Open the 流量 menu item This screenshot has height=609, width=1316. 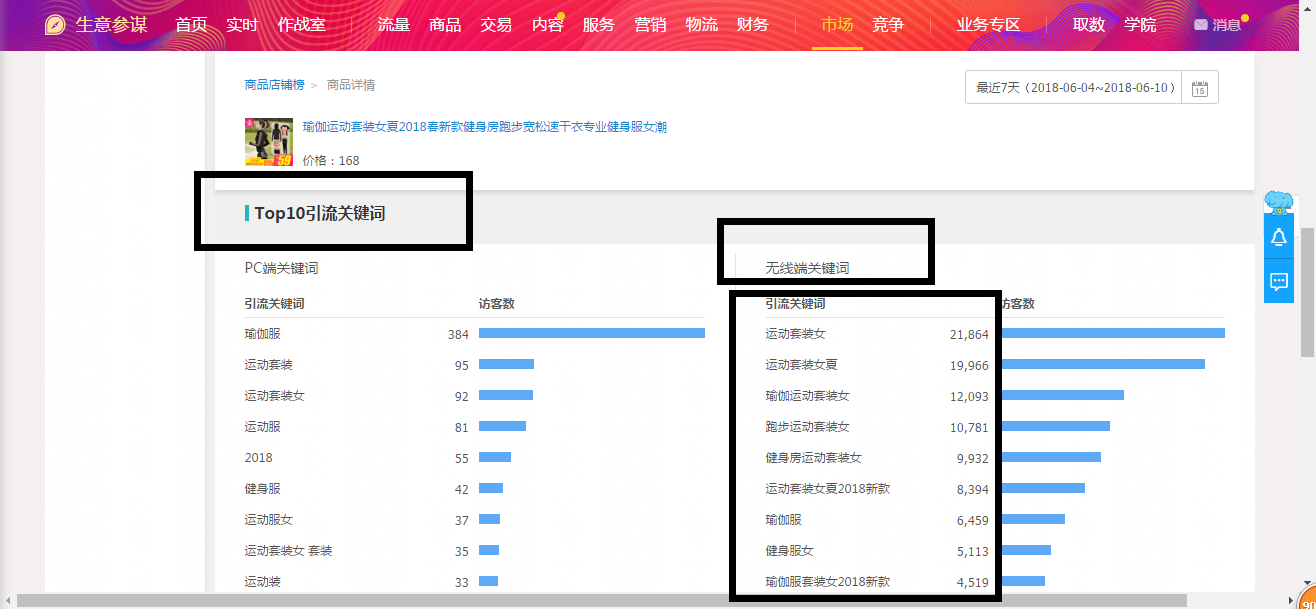click(394, 25)
